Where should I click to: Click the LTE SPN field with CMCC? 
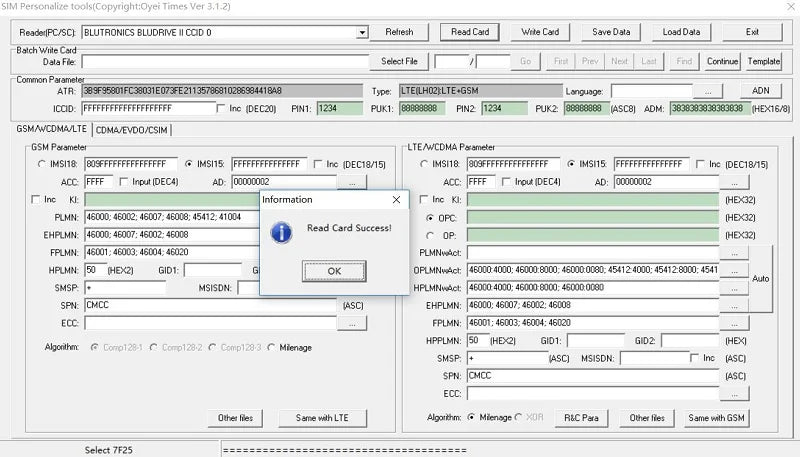593,376
